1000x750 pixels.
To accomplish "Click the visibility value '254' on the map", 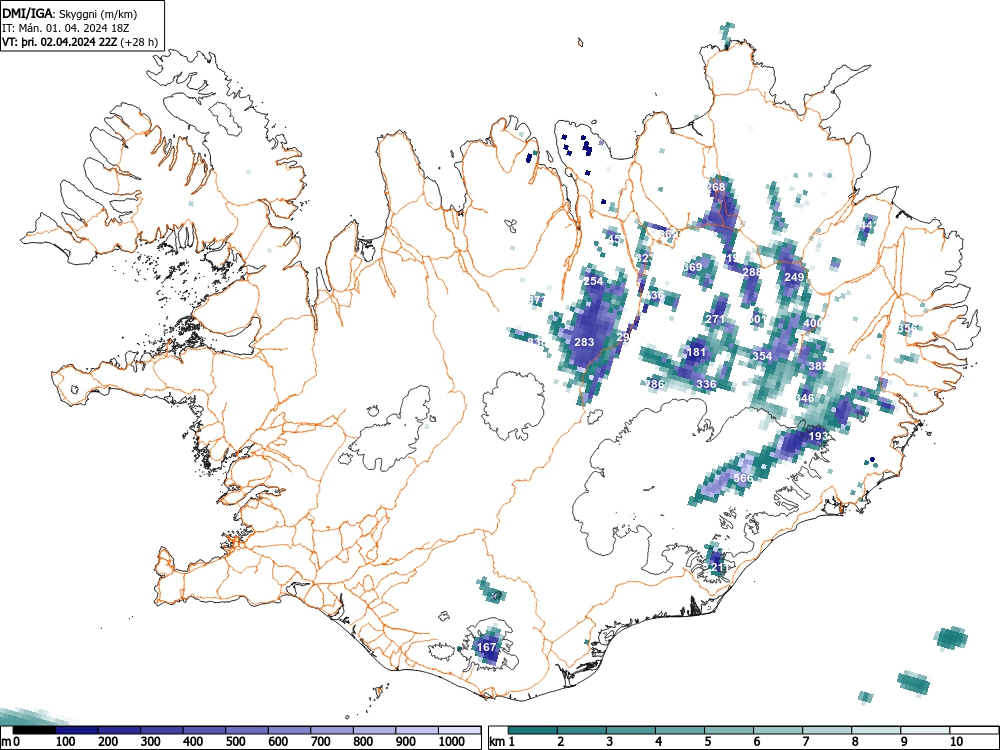I will coord(593,281).
